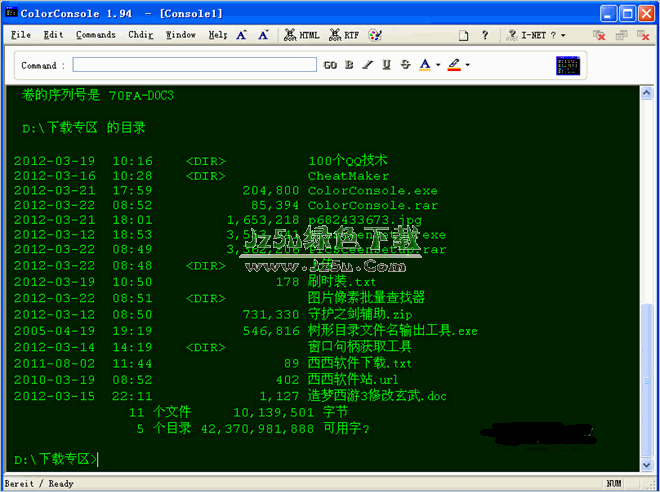The image size is (660, 492).
Task: Open the color palette icon
Action: coord(375,35)
